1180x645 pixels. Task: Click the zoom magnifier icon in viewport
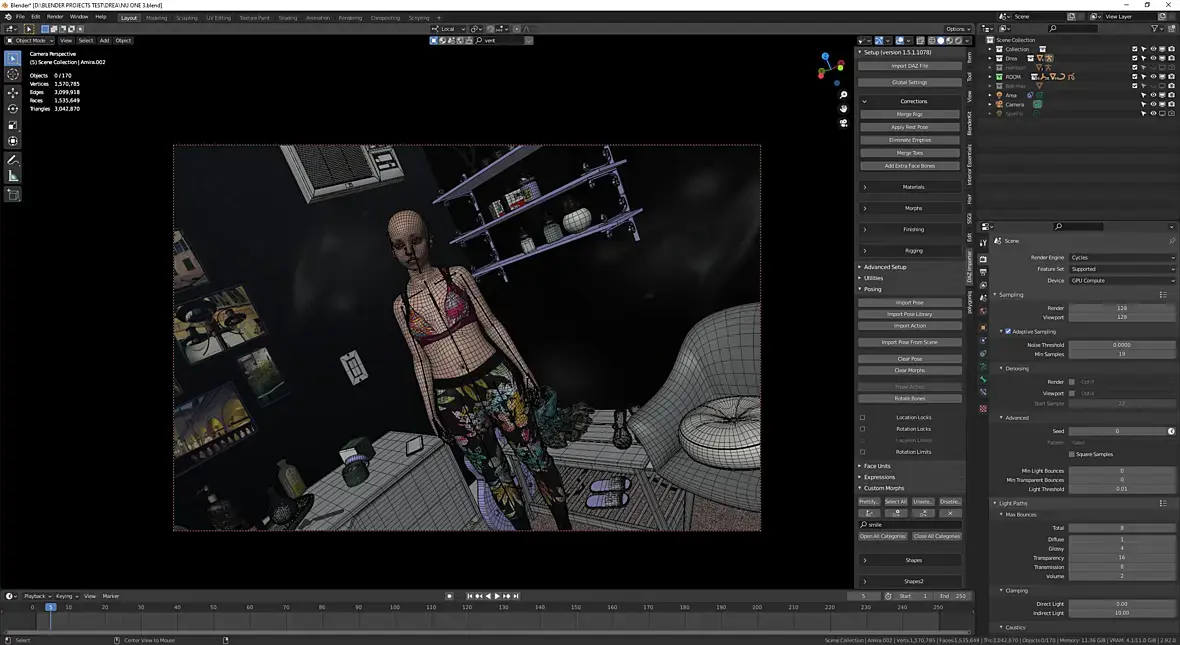click(x=844, y=95)
